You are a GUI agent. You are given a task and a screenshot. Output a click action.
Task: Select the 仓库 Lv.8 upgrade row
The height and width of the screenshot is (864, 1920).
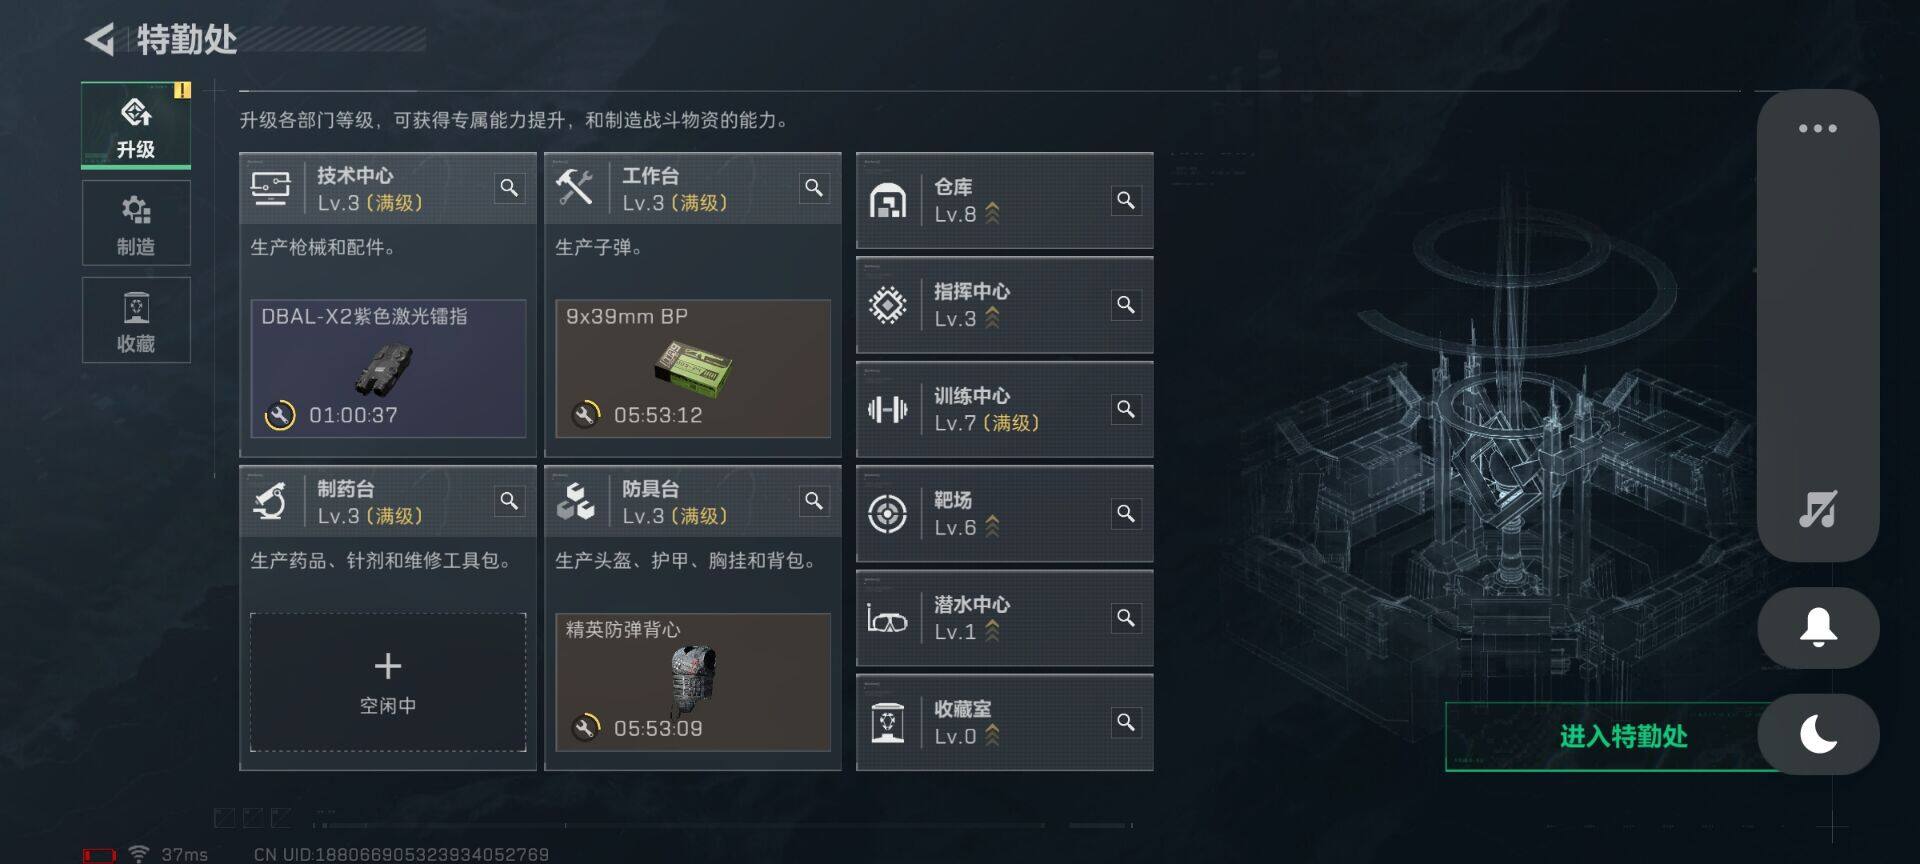(x=1004, y=200)
